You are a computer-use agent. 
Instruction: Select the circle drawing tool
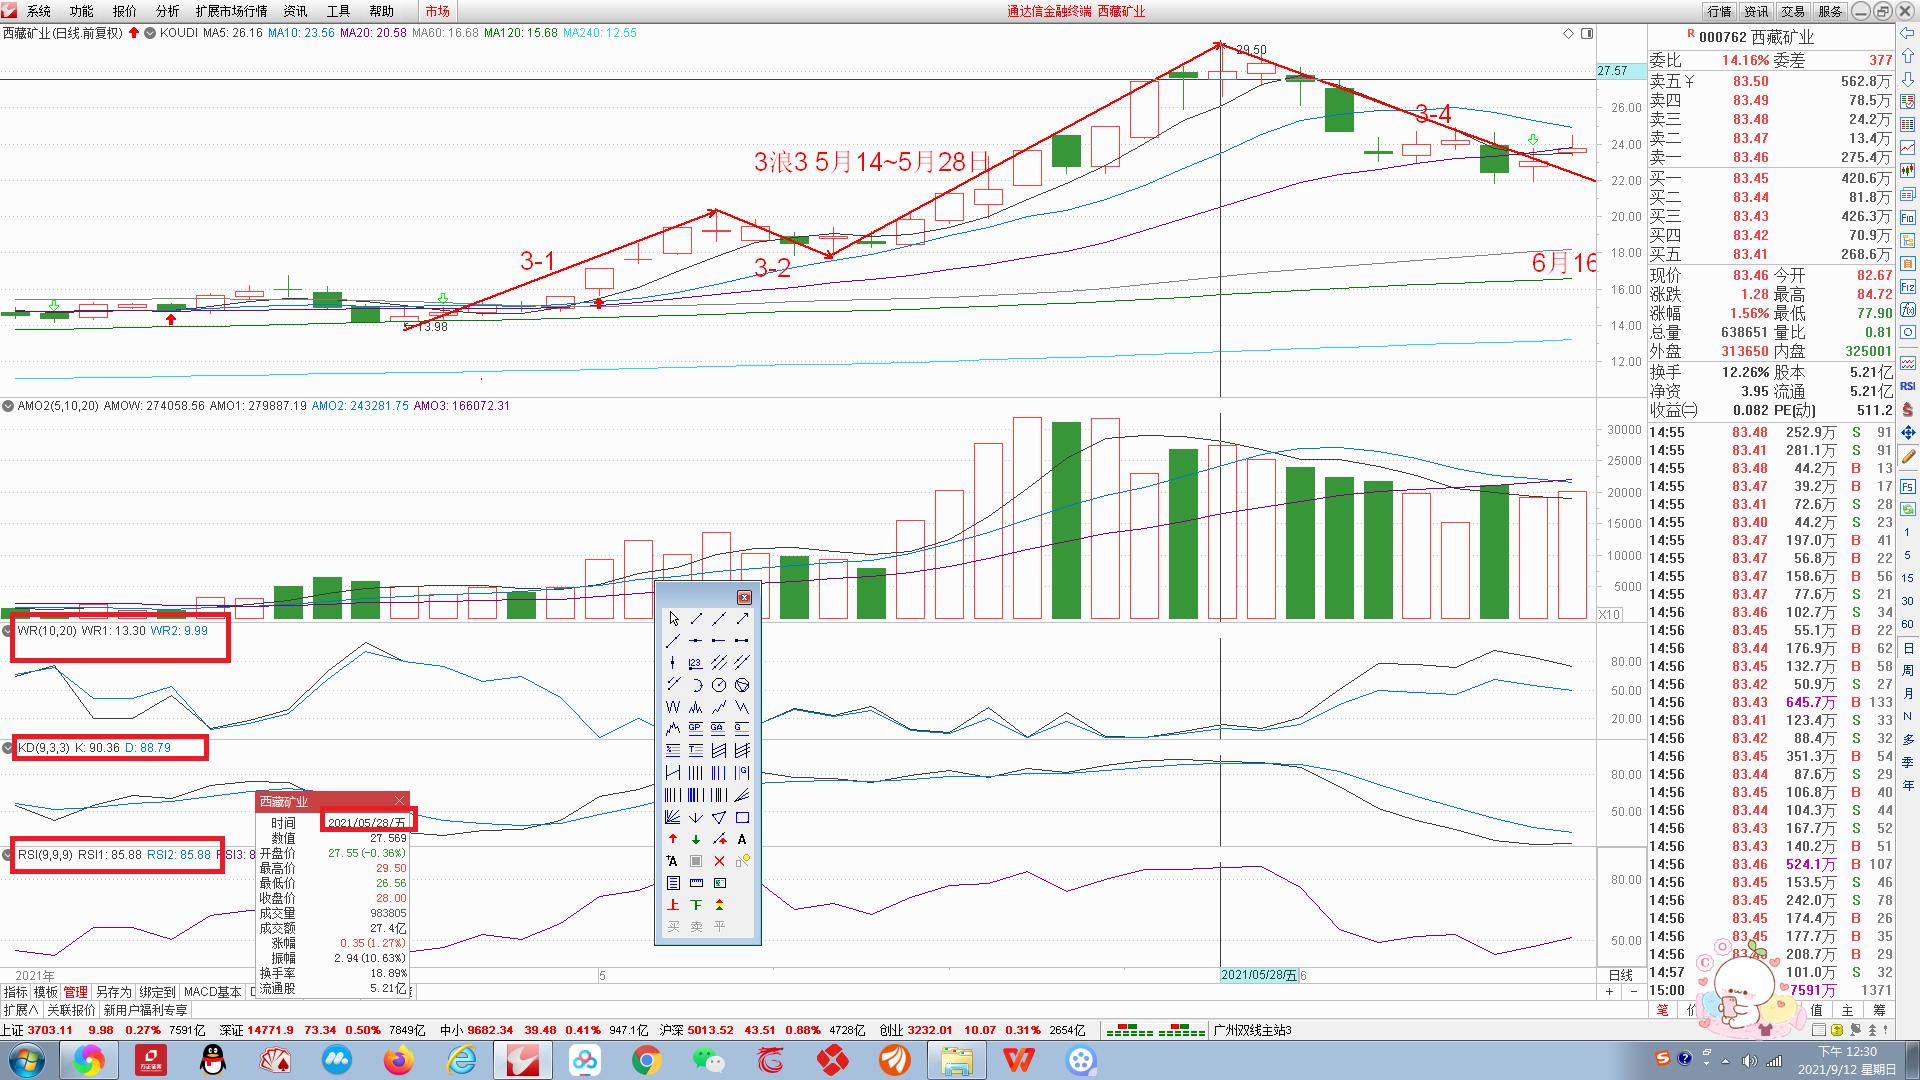(x=719, y=685)
